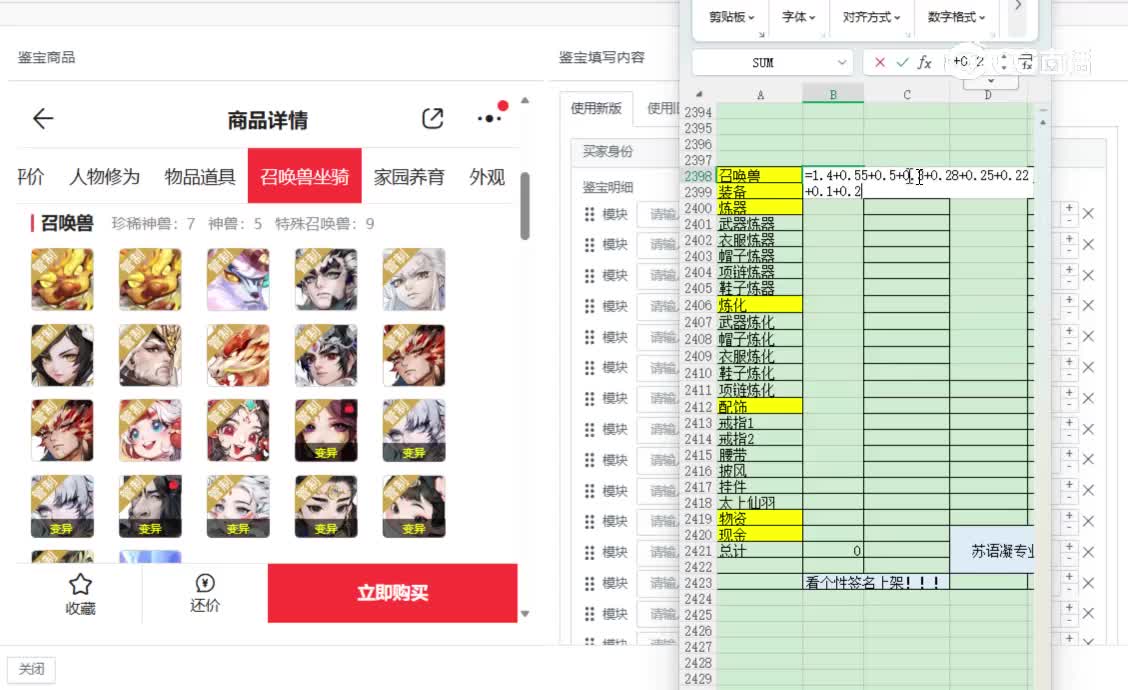The width and height of the screenshot is (1128, 690).
Task: Switch to the 物品道具 tab
Action: 200,177
